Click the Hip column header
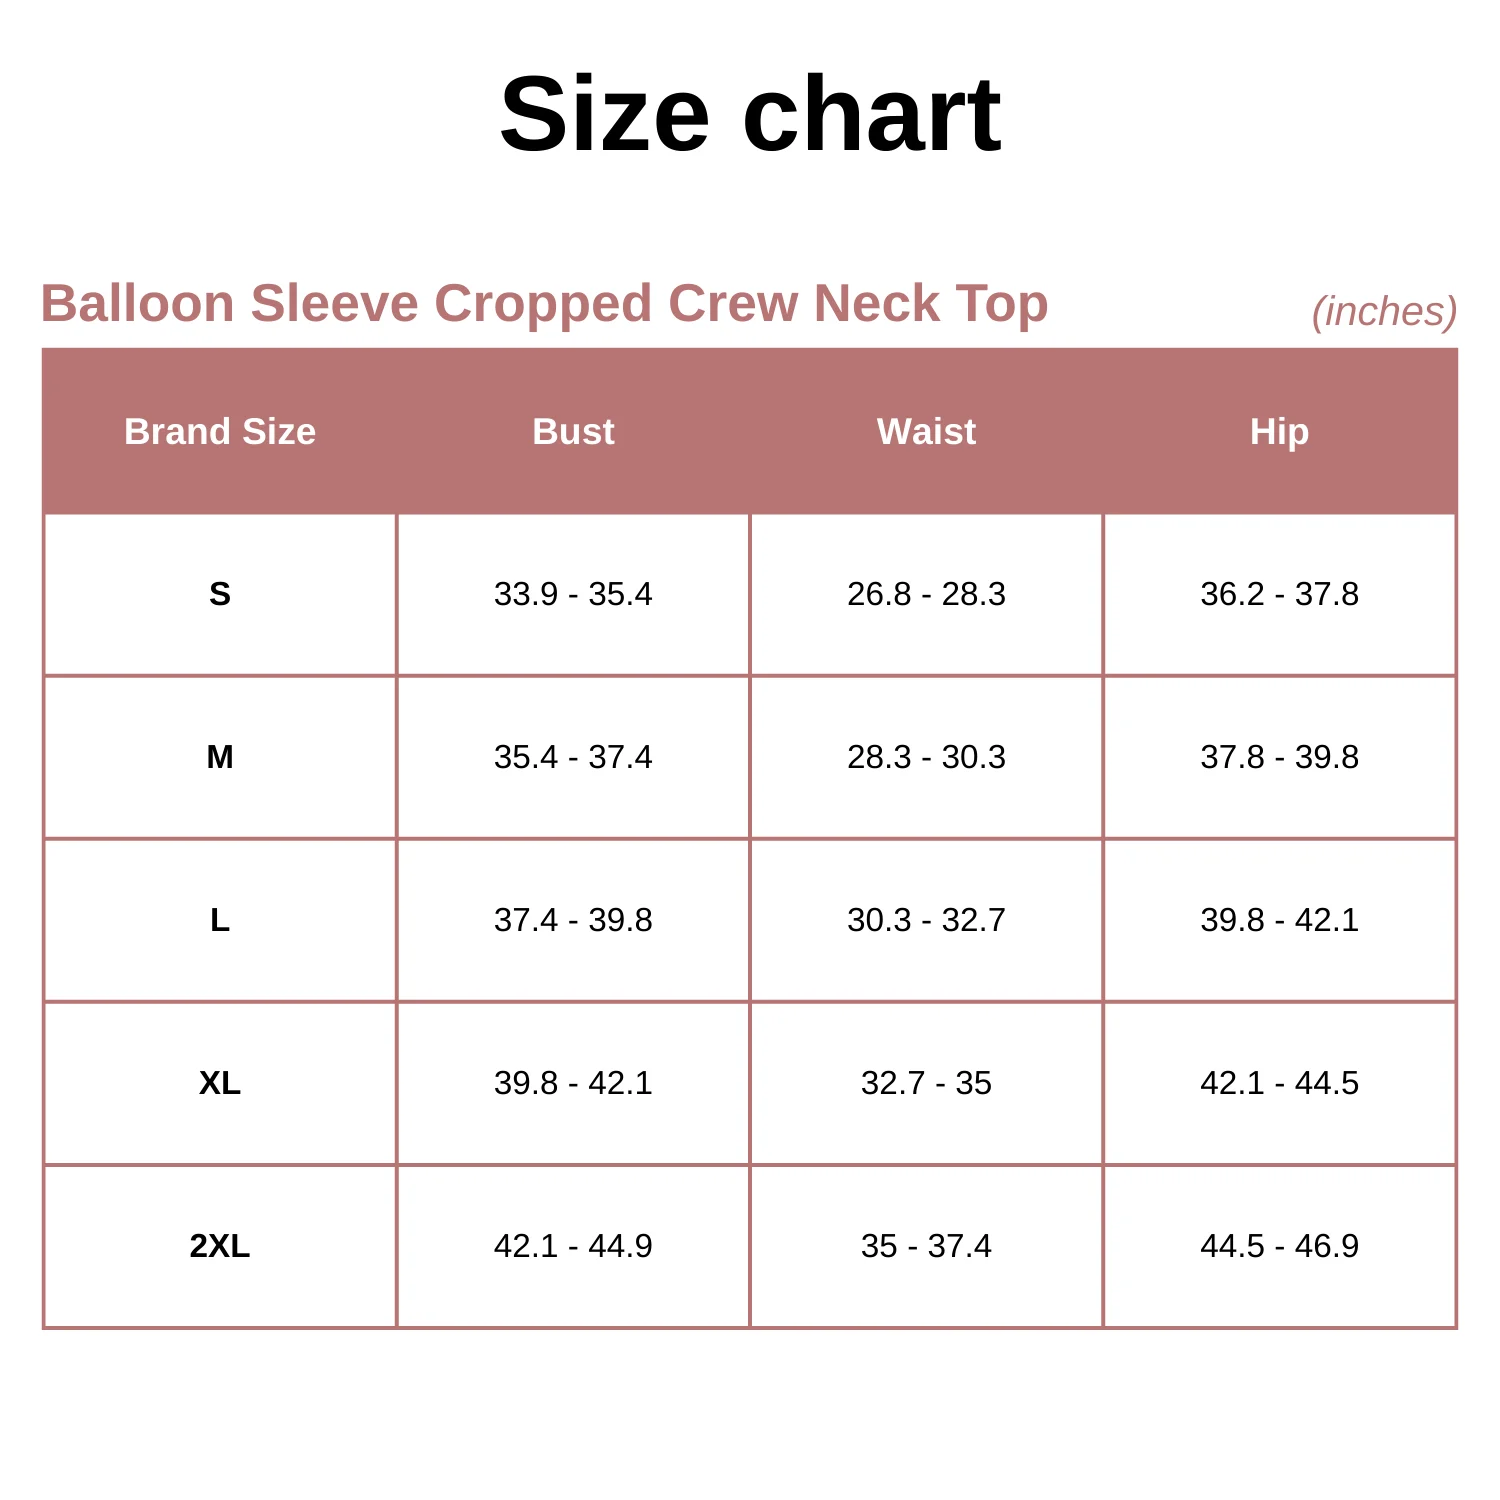The image size is (1500, 1500). click(1279, 432)
